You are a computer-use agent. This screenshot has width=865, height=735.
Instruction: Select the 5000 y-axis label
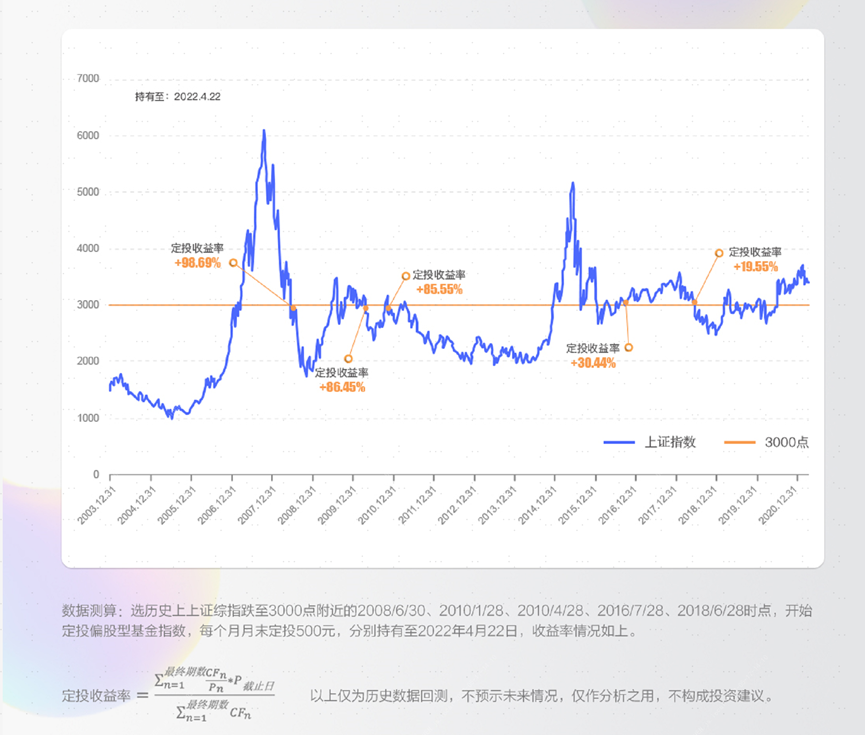(x=88, y=192)
